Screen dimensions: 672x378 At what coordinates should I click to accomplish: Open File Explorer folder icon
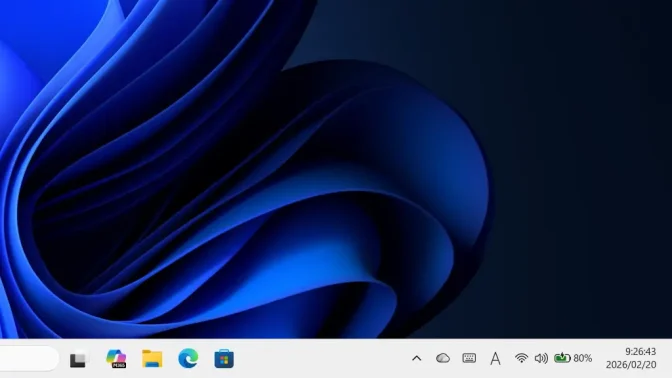(x=152, y=359)
